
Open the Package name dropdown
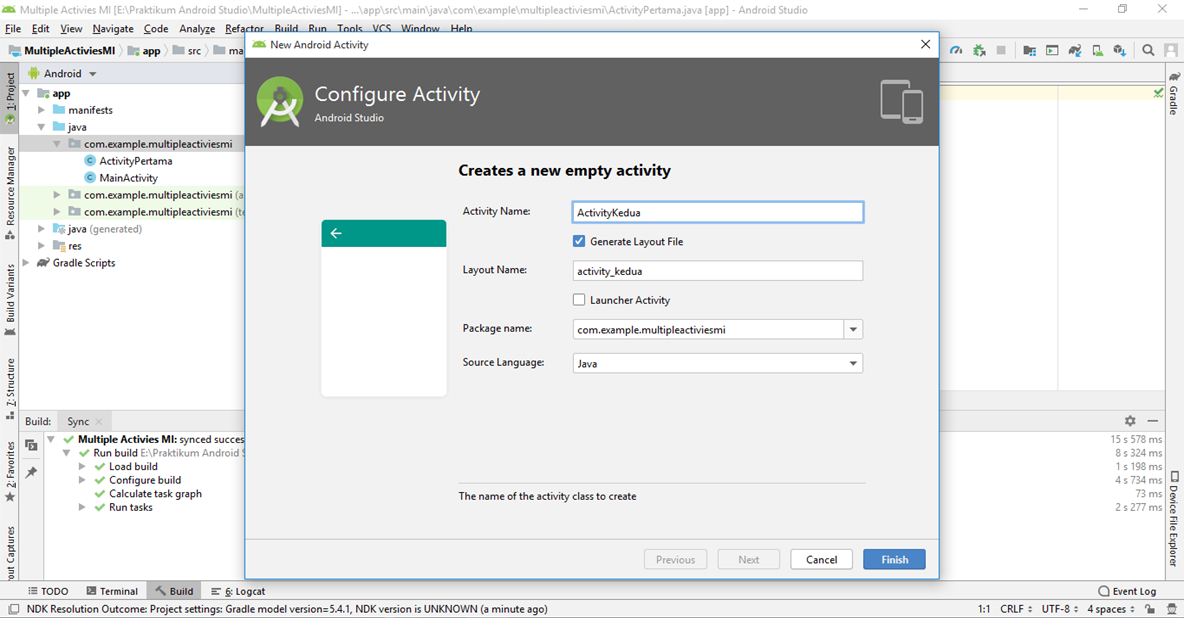point(853,329)
